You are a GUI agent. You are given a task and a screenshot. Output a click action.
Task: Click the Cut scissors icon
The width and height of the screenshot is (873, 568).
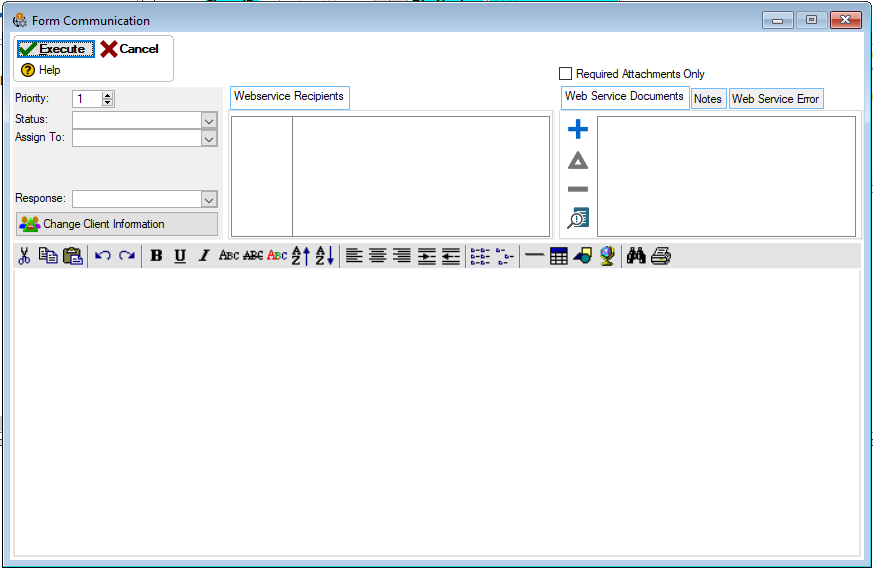pyautogui.click(x=24, y=256)
